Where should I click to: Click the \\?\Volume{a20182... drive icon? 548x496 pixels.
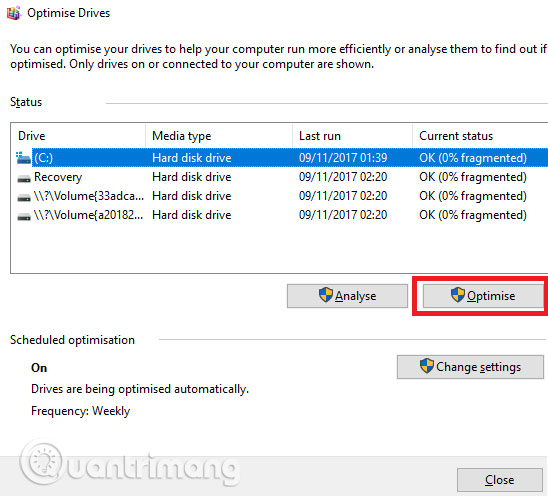click(x=24, y=216)
